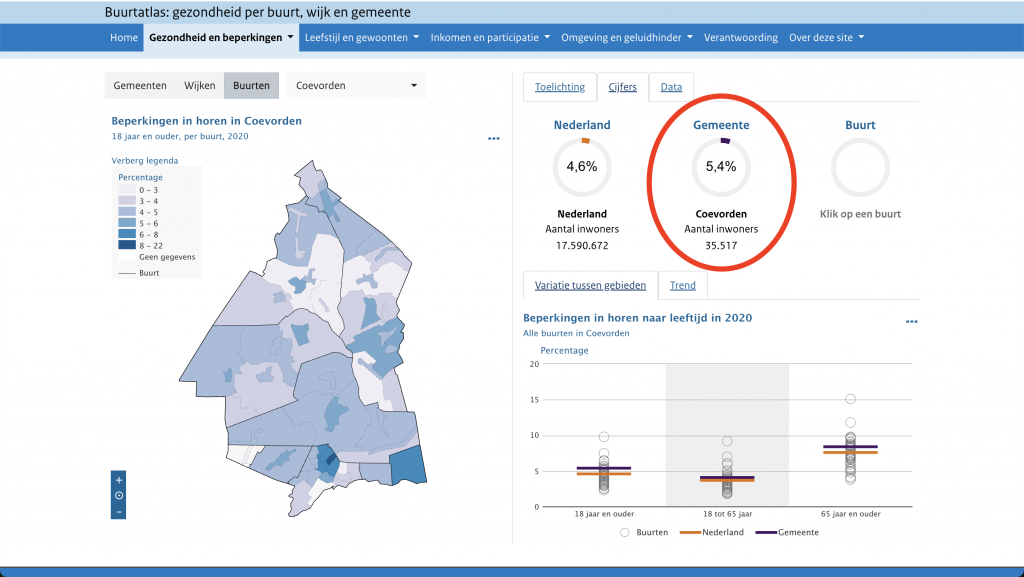Viewport: 1024px width, 577px height.
Task: Open the Toelichting tab
Action: coord(560,87)
